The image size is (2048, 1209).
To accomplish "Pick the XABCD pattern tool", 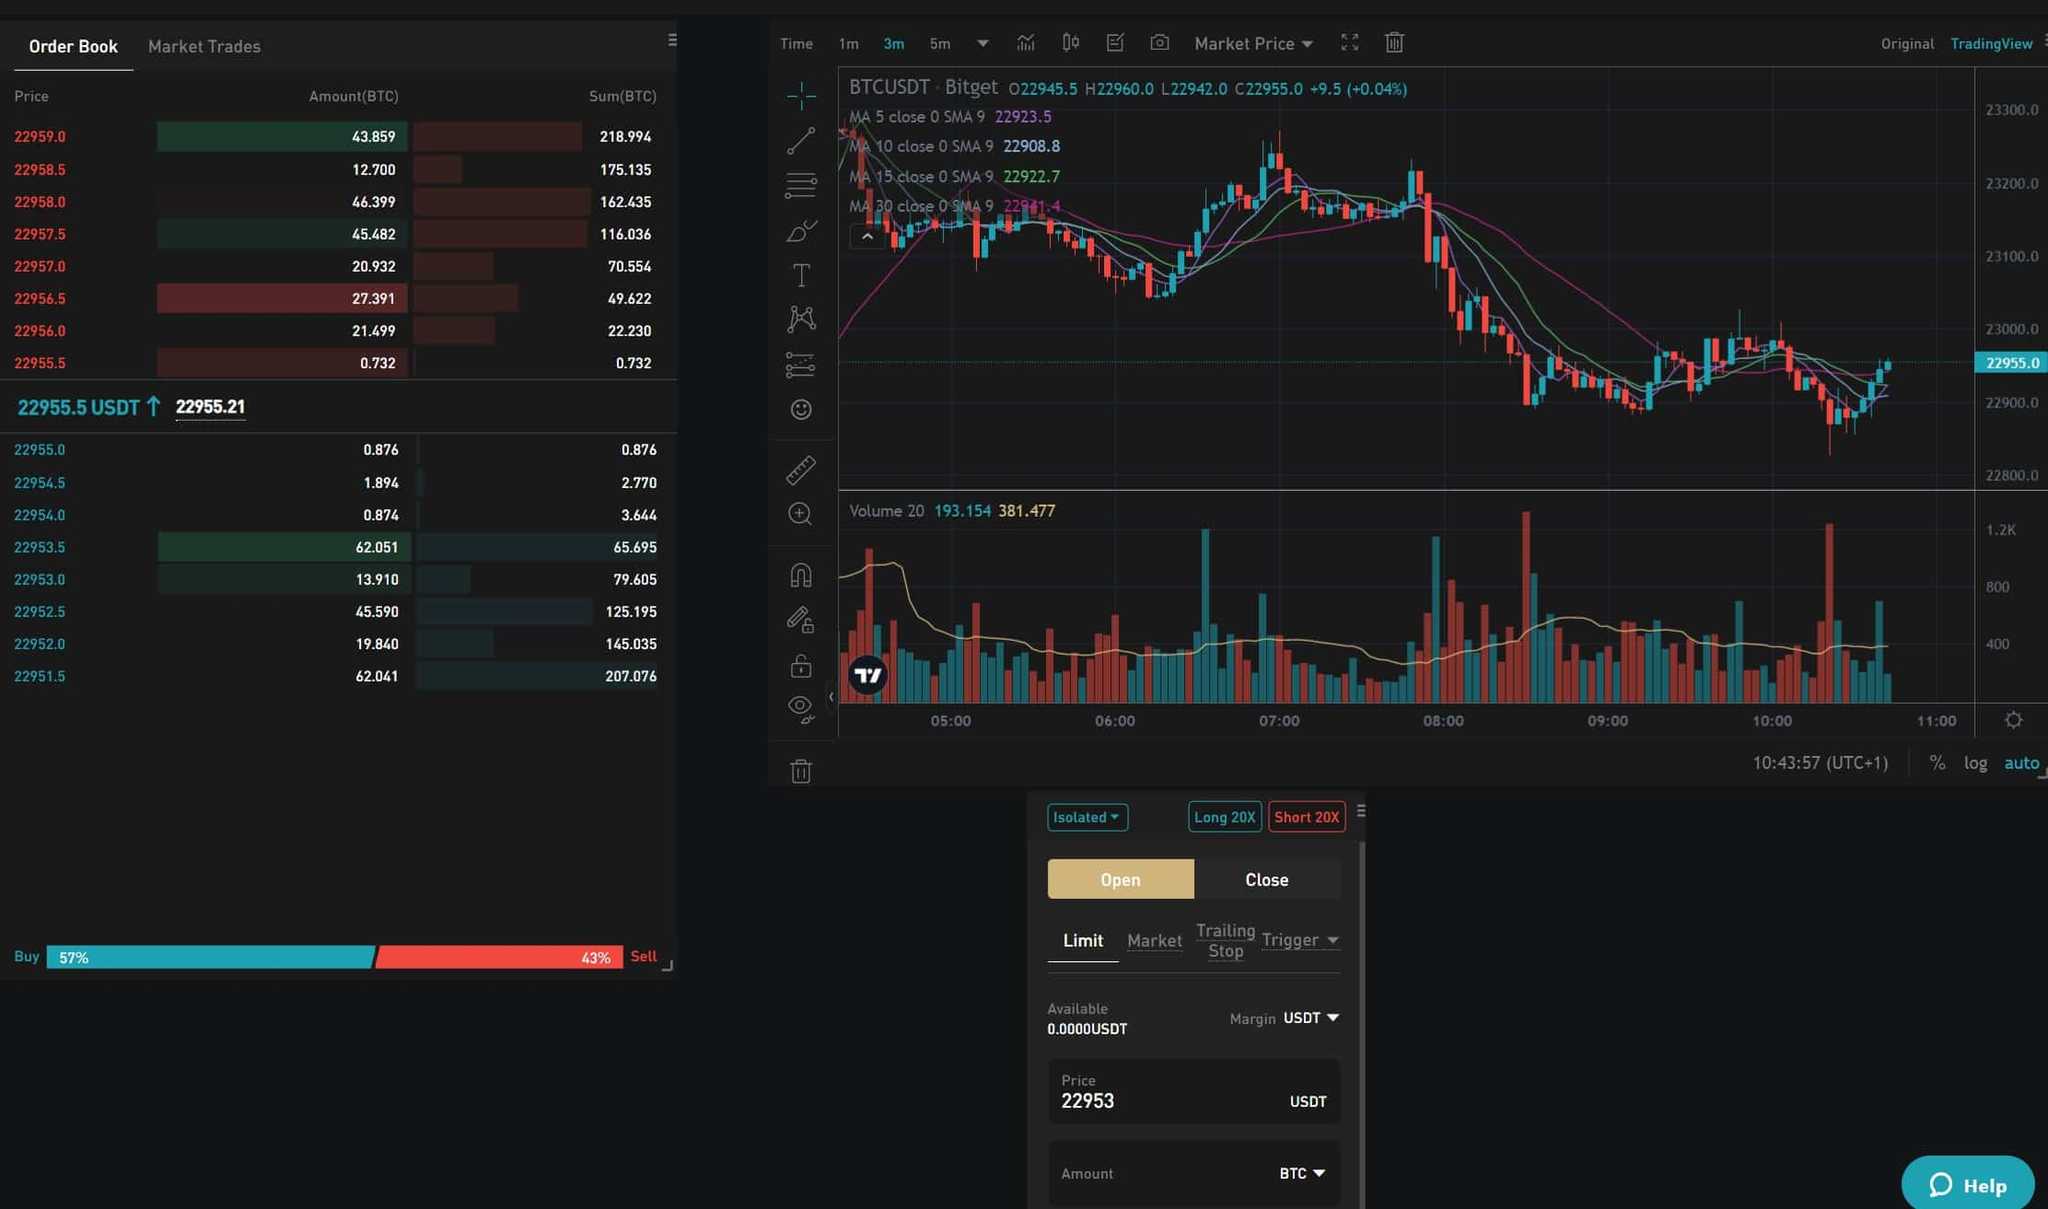I will click(x=800, y=317).
